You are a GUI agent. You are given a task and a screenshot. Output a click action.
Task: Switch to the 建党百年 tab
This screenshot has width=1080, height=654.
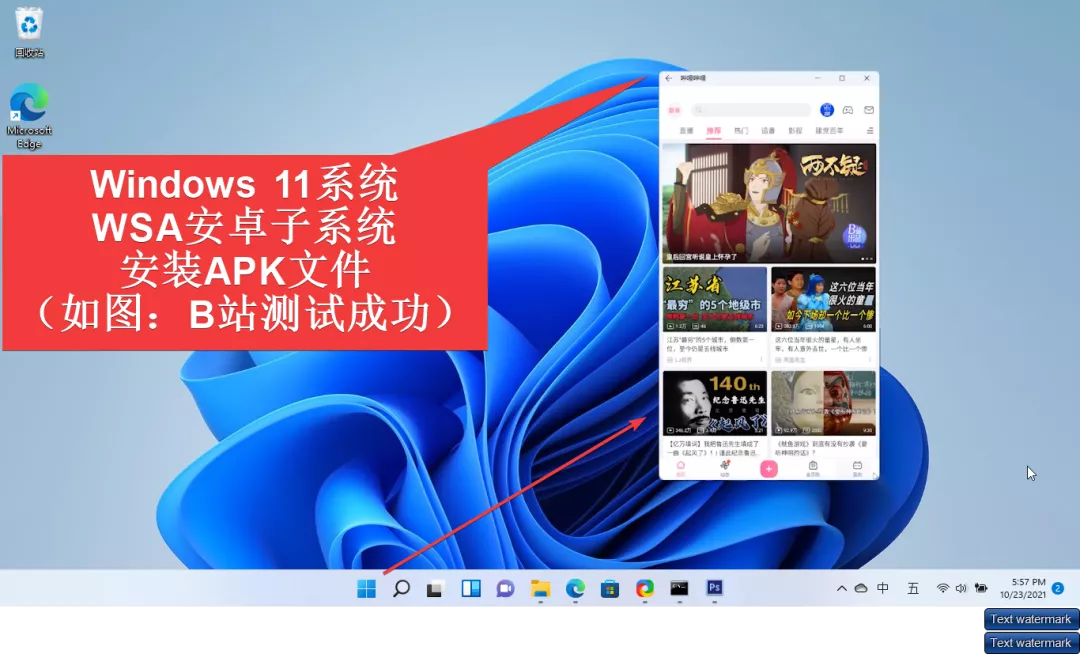[x=829, y=131]
